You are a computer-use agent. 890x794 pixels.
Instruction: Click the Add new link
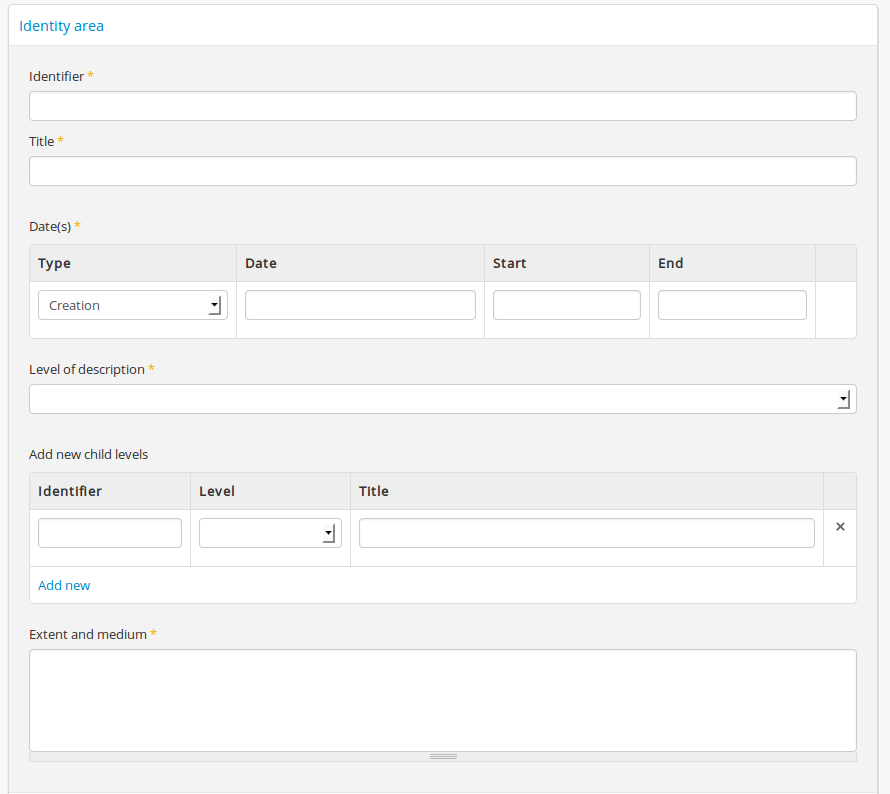(x=64, y=585)
